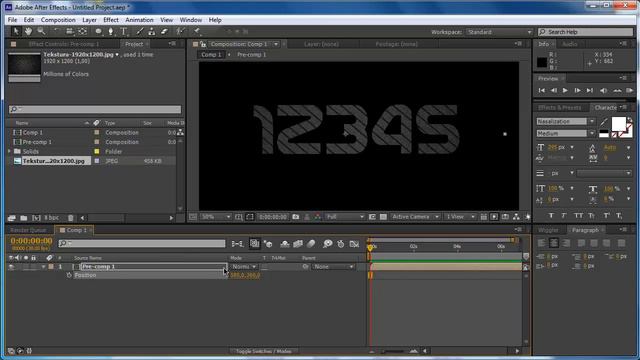640x360 pixels.
Task: Toggle Draft 3D in timeline
Action: click(x=268, y=244)
